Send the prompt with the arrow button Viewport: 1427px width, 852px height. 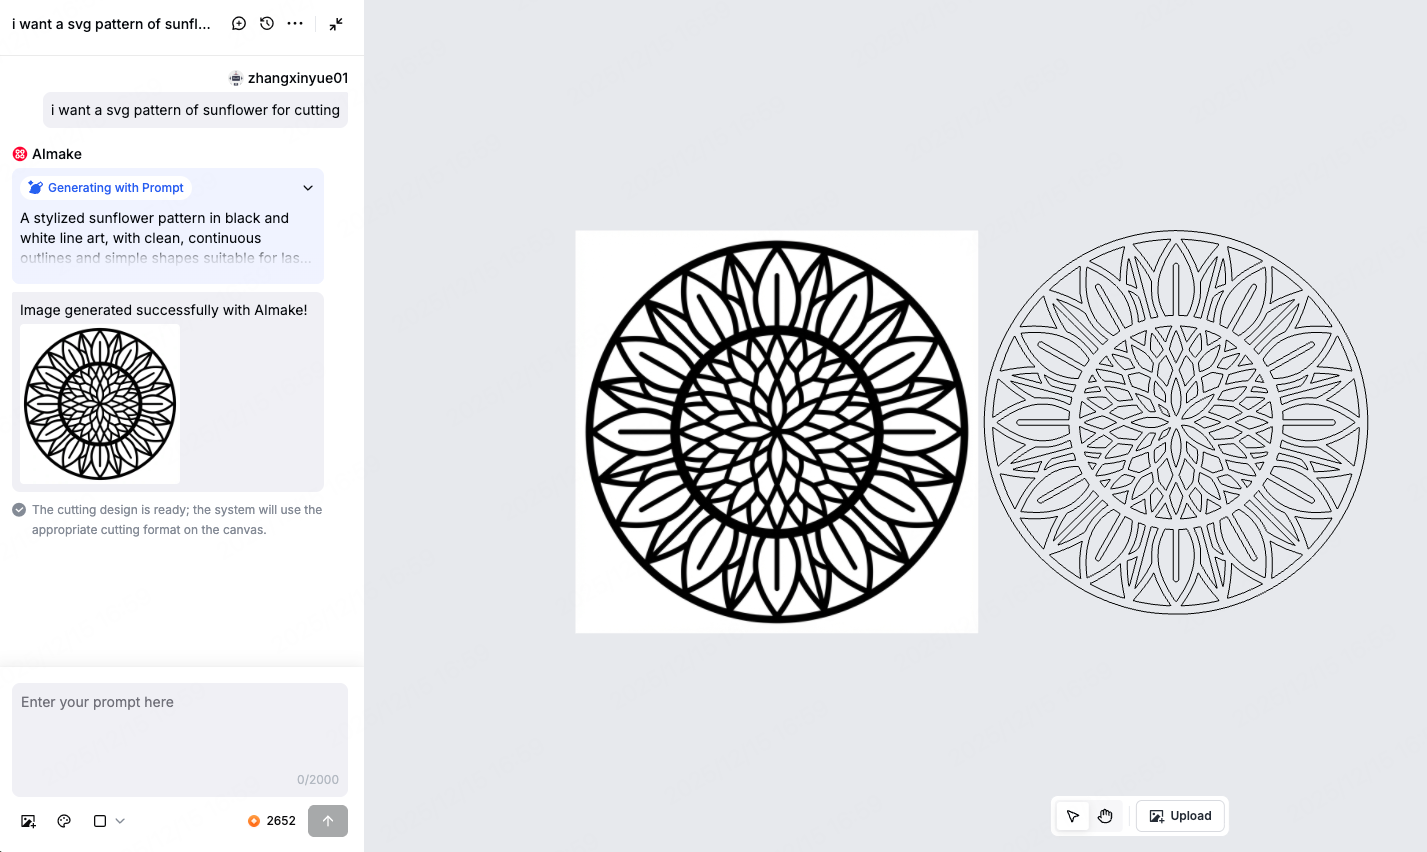point(328,821)
